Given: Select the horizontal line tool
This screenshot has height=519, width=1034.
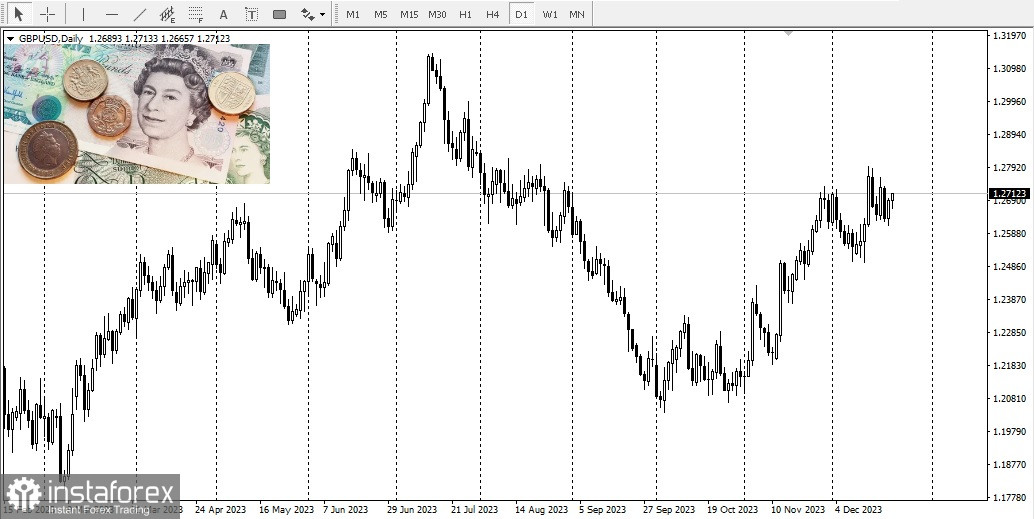Looking at the screenshot, I should pos(112,14).
